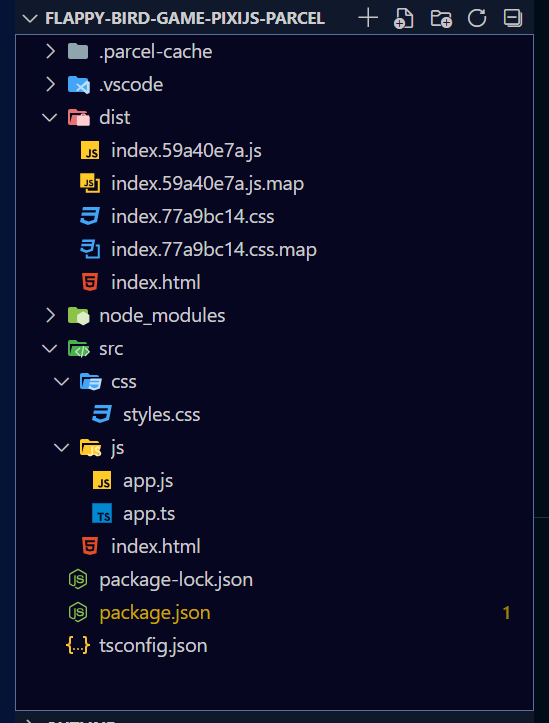Open index.59a40e7a.js file

pyautogui.click(x=186, y=151)
